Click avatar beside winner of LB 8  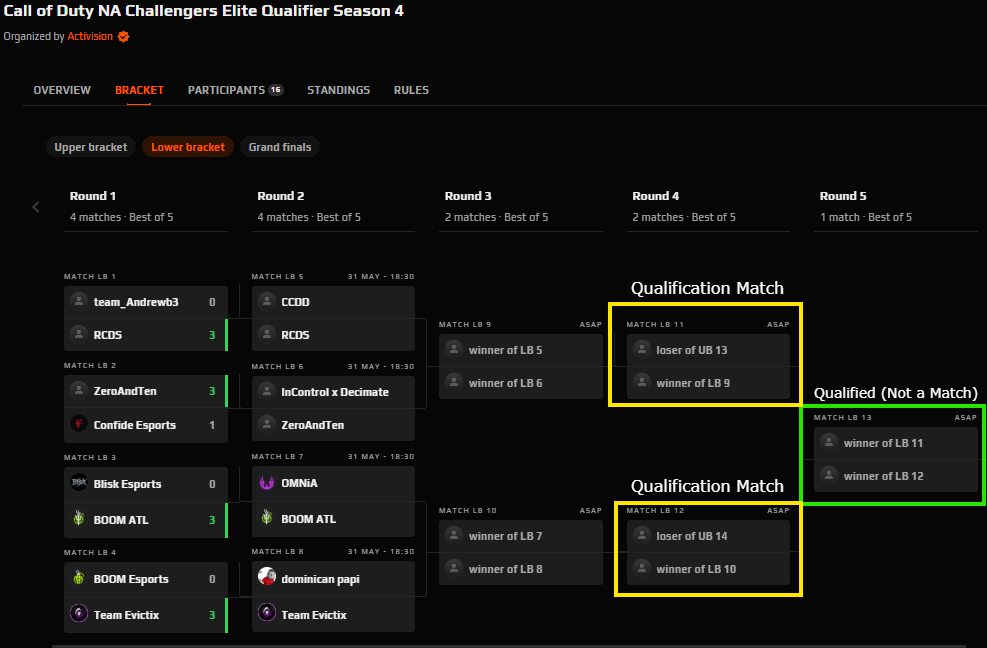click(x=454, y=568)
